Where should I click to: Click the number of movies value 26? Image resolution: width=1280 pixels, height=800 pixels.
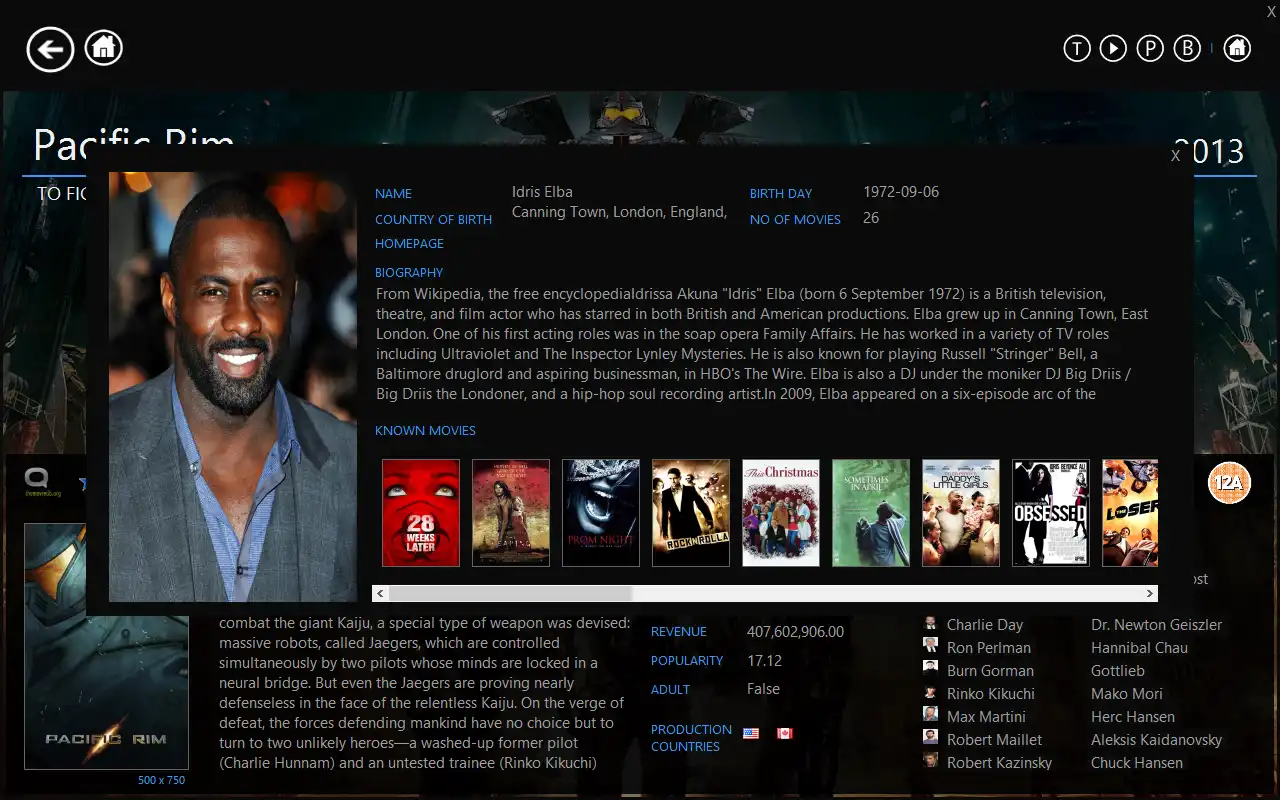click(x=871, y=218)
